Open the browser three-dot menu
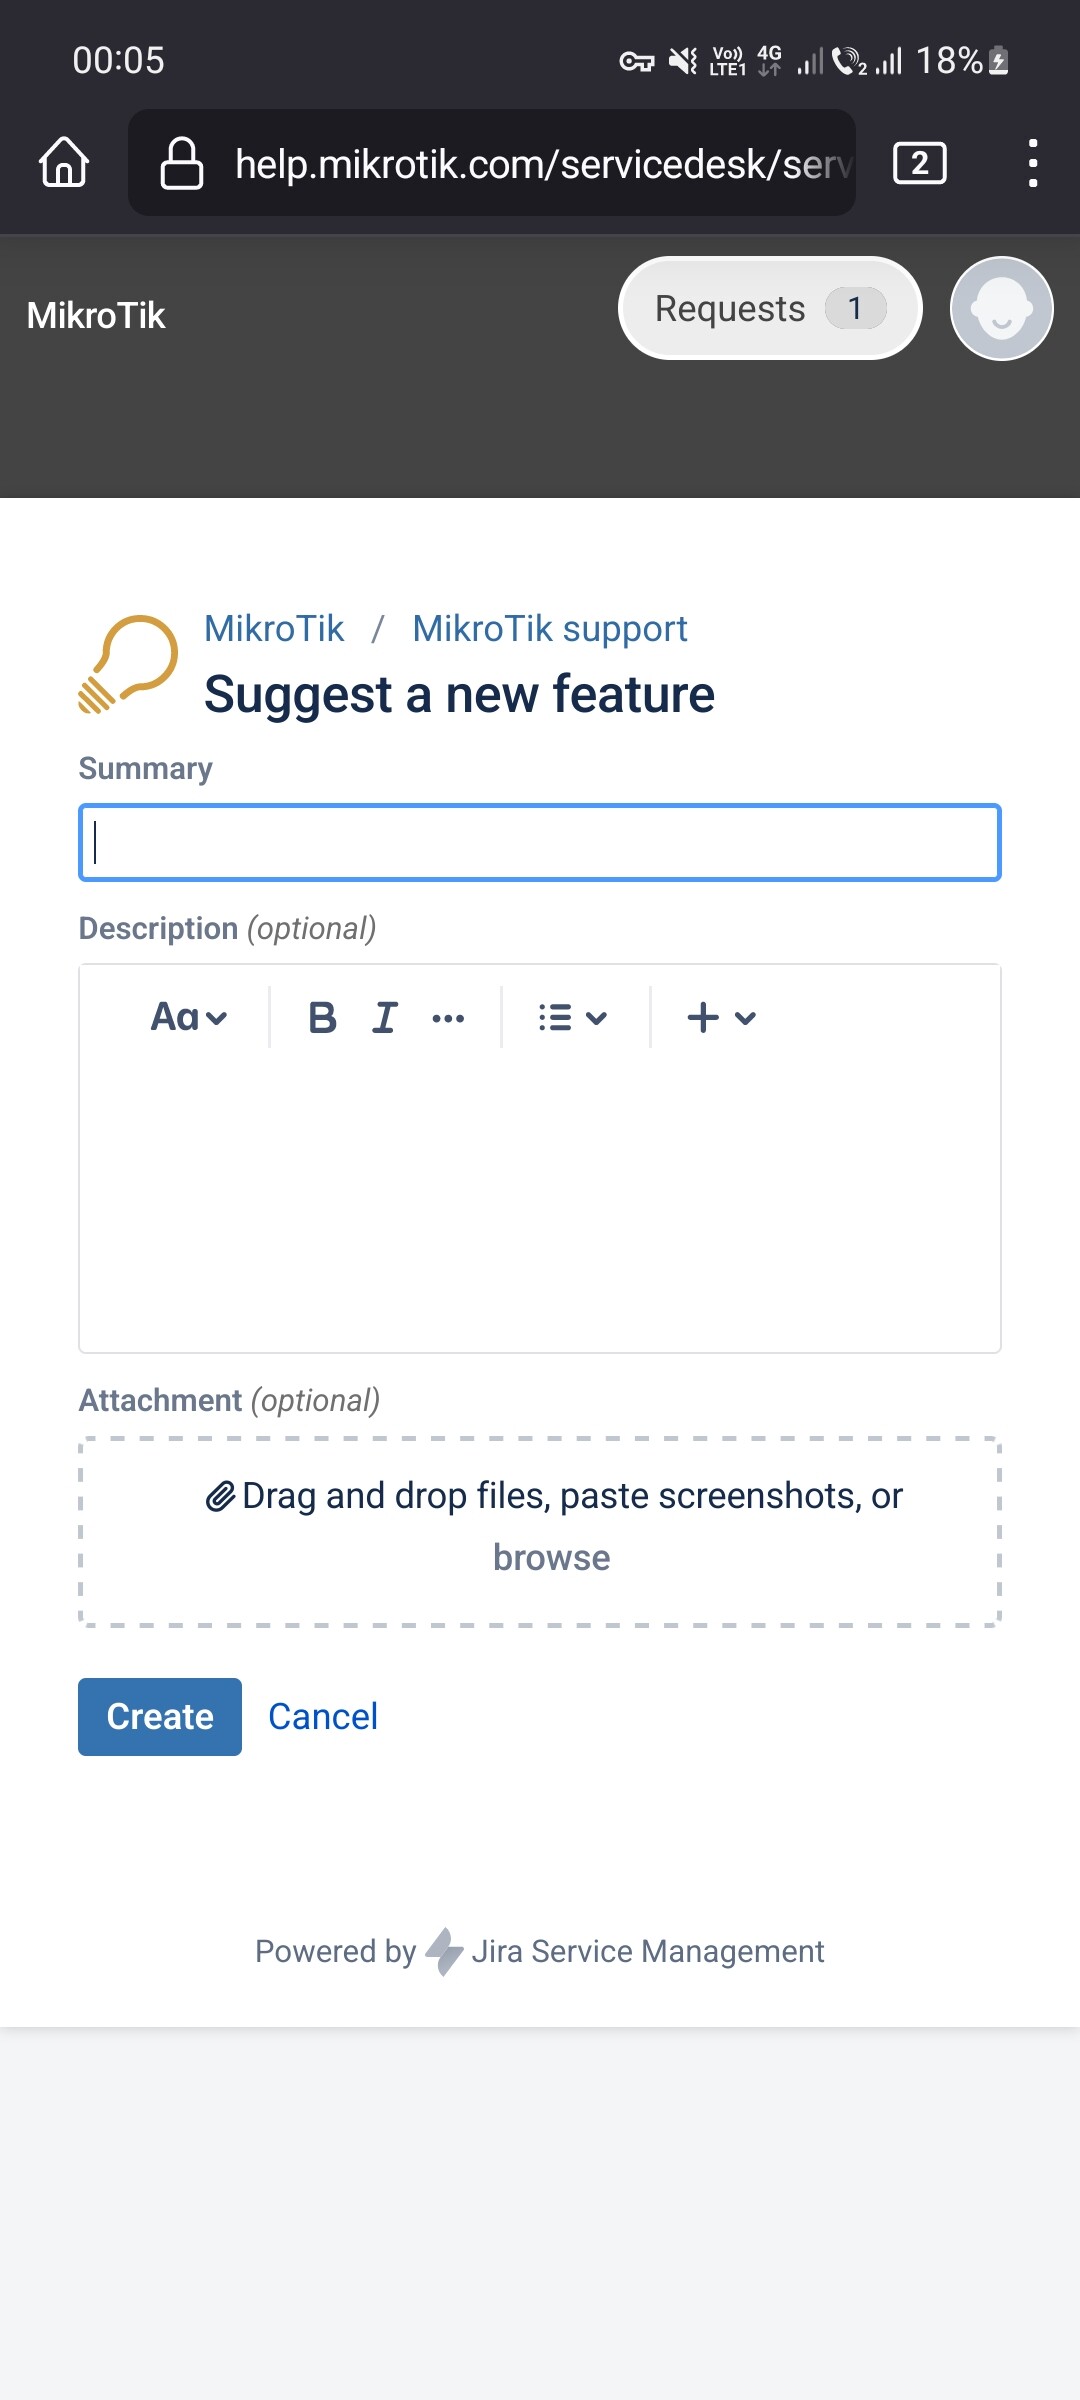 pyautogui.click(x=1032, y=163)
